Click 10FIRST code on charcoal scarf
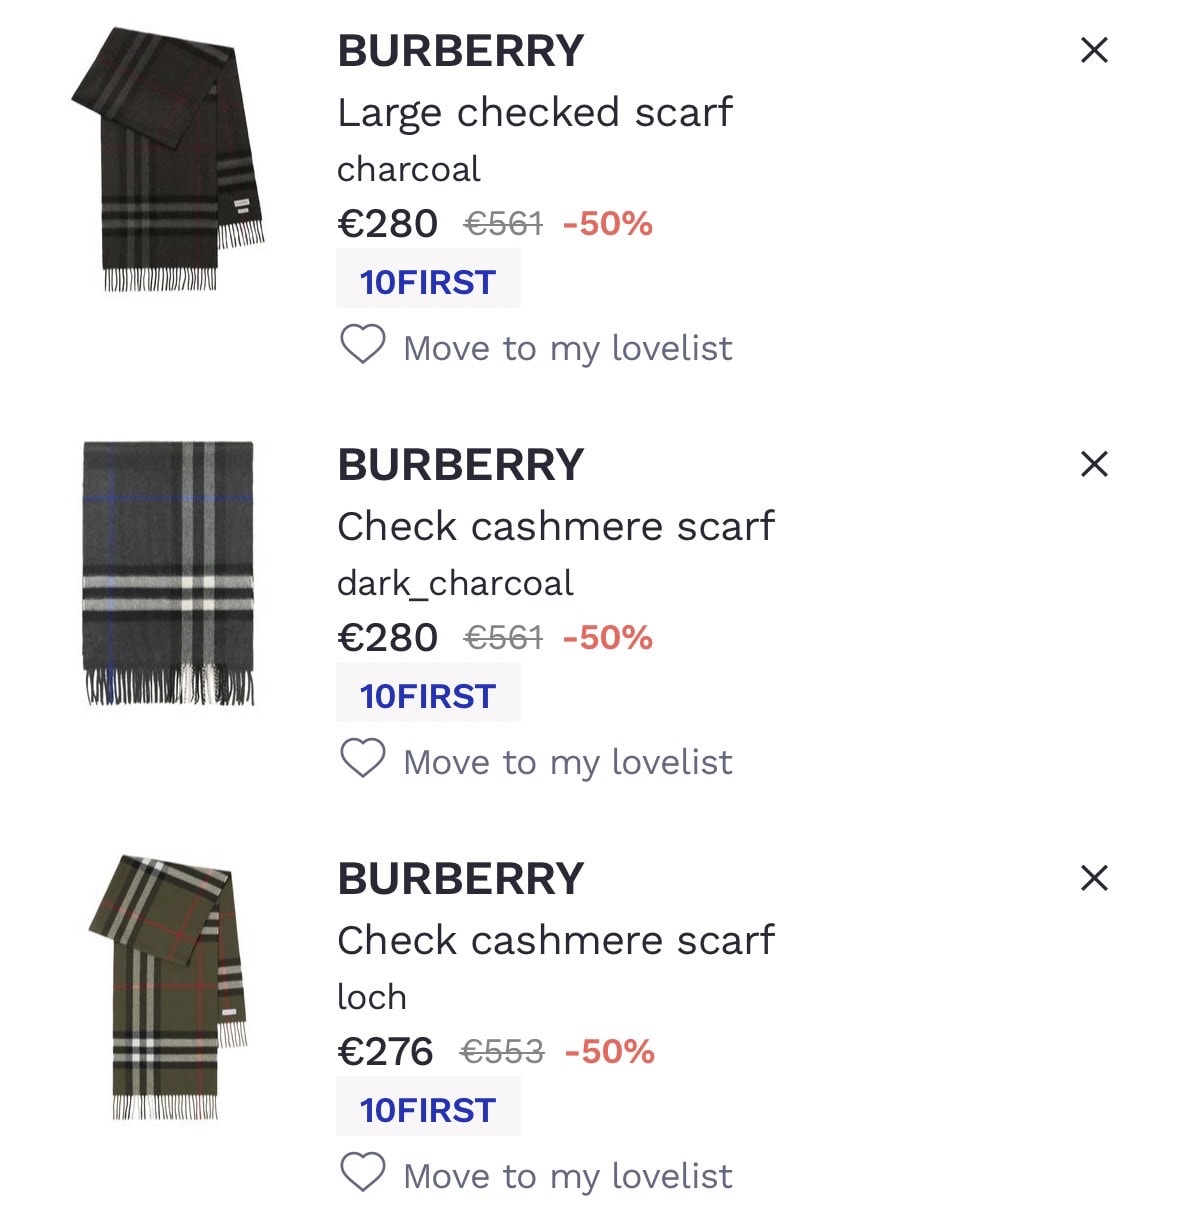The height and width of the screenshot is (1218, 1179). point(428,282)
